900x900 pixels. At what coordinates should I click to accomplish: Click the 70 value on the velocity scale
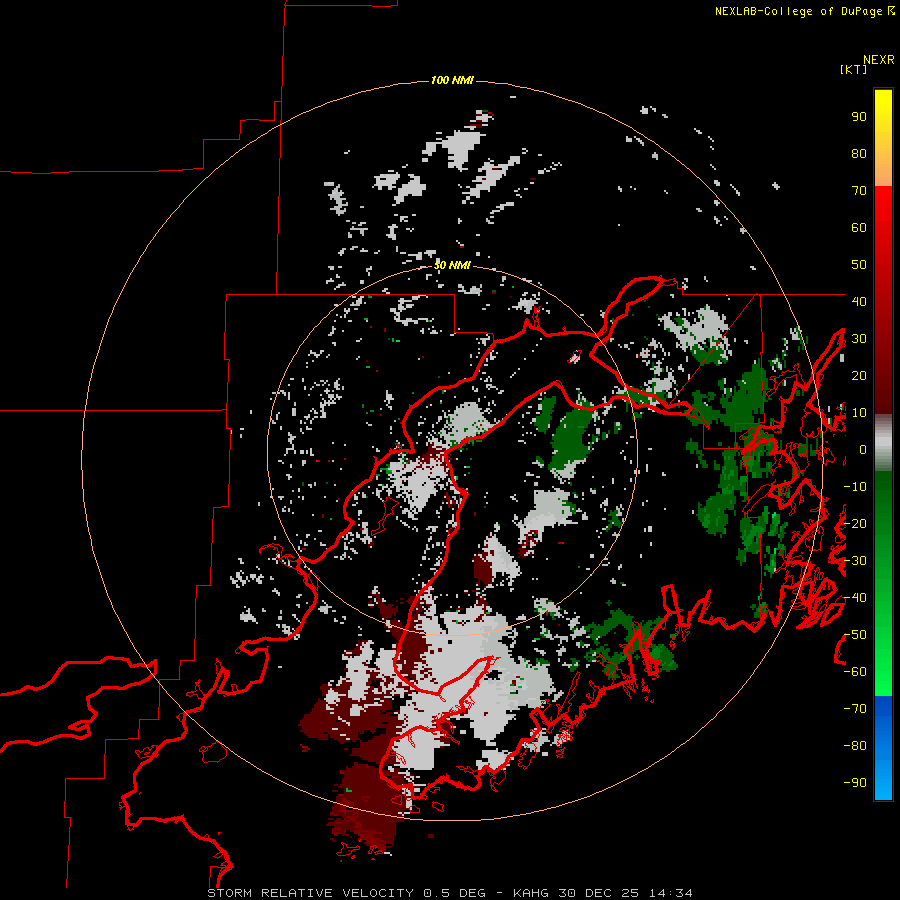(859, 191)
